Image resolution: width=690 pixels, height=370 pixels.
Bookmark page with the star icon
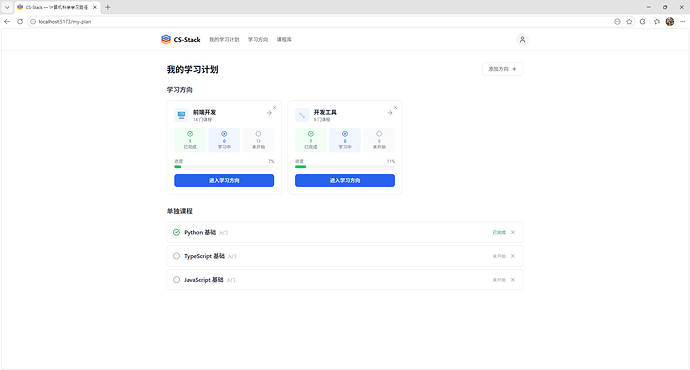coord(629,22)
